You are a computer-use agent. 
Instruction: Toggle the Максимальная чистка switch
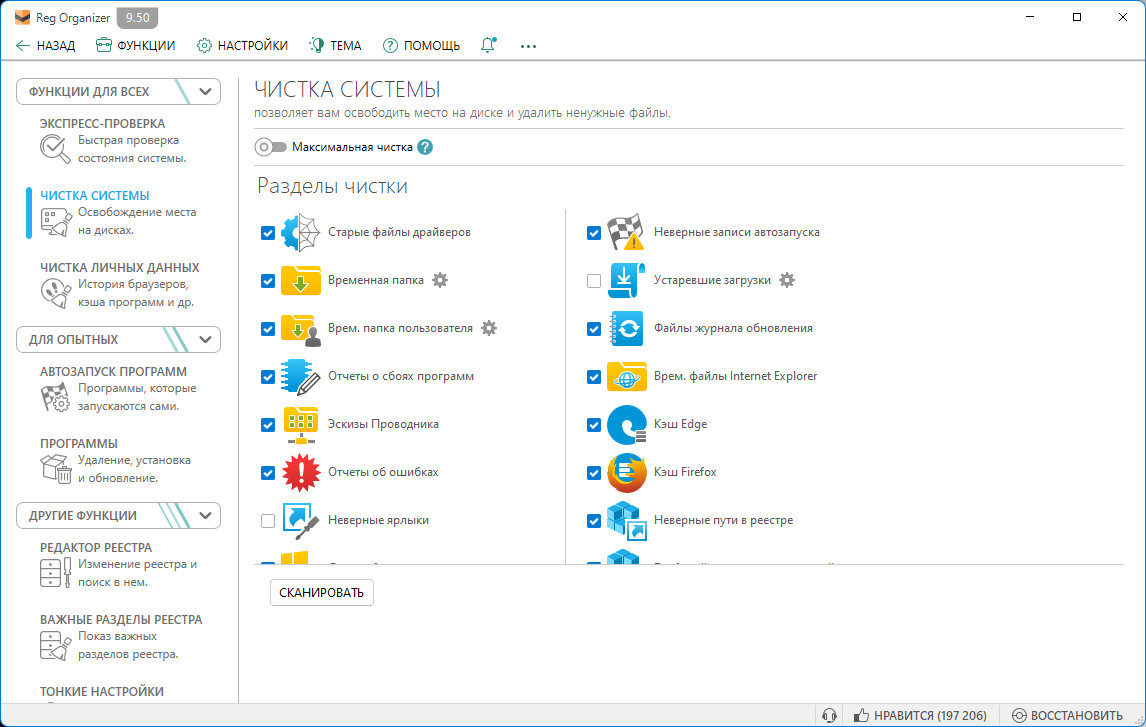coord(270,147)
